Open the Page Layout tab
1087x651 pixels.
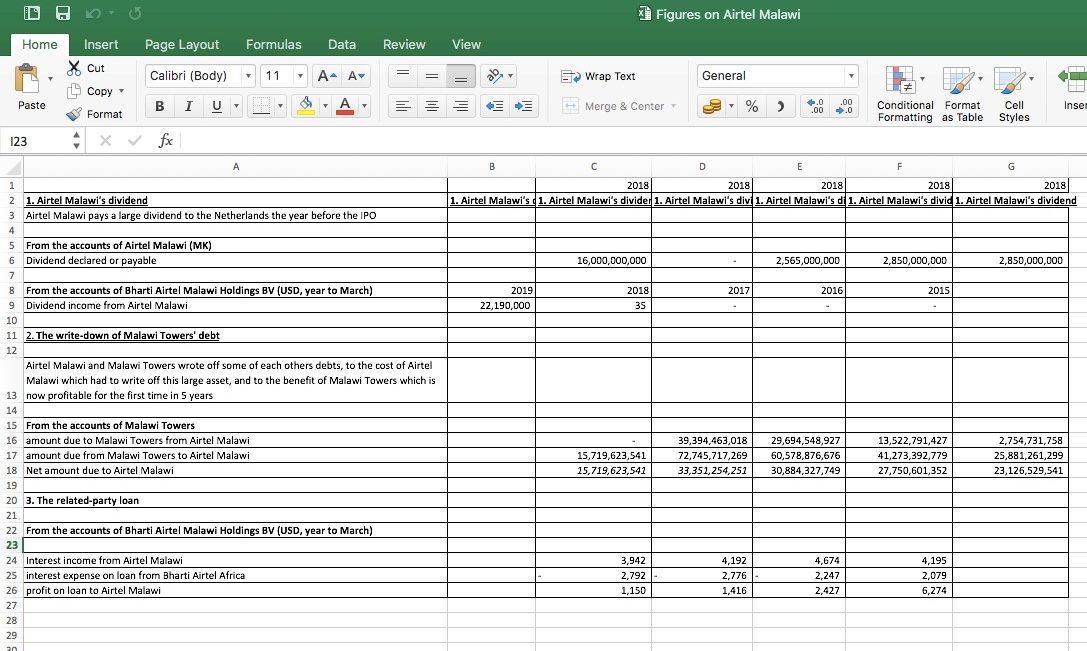coord(182,44)
